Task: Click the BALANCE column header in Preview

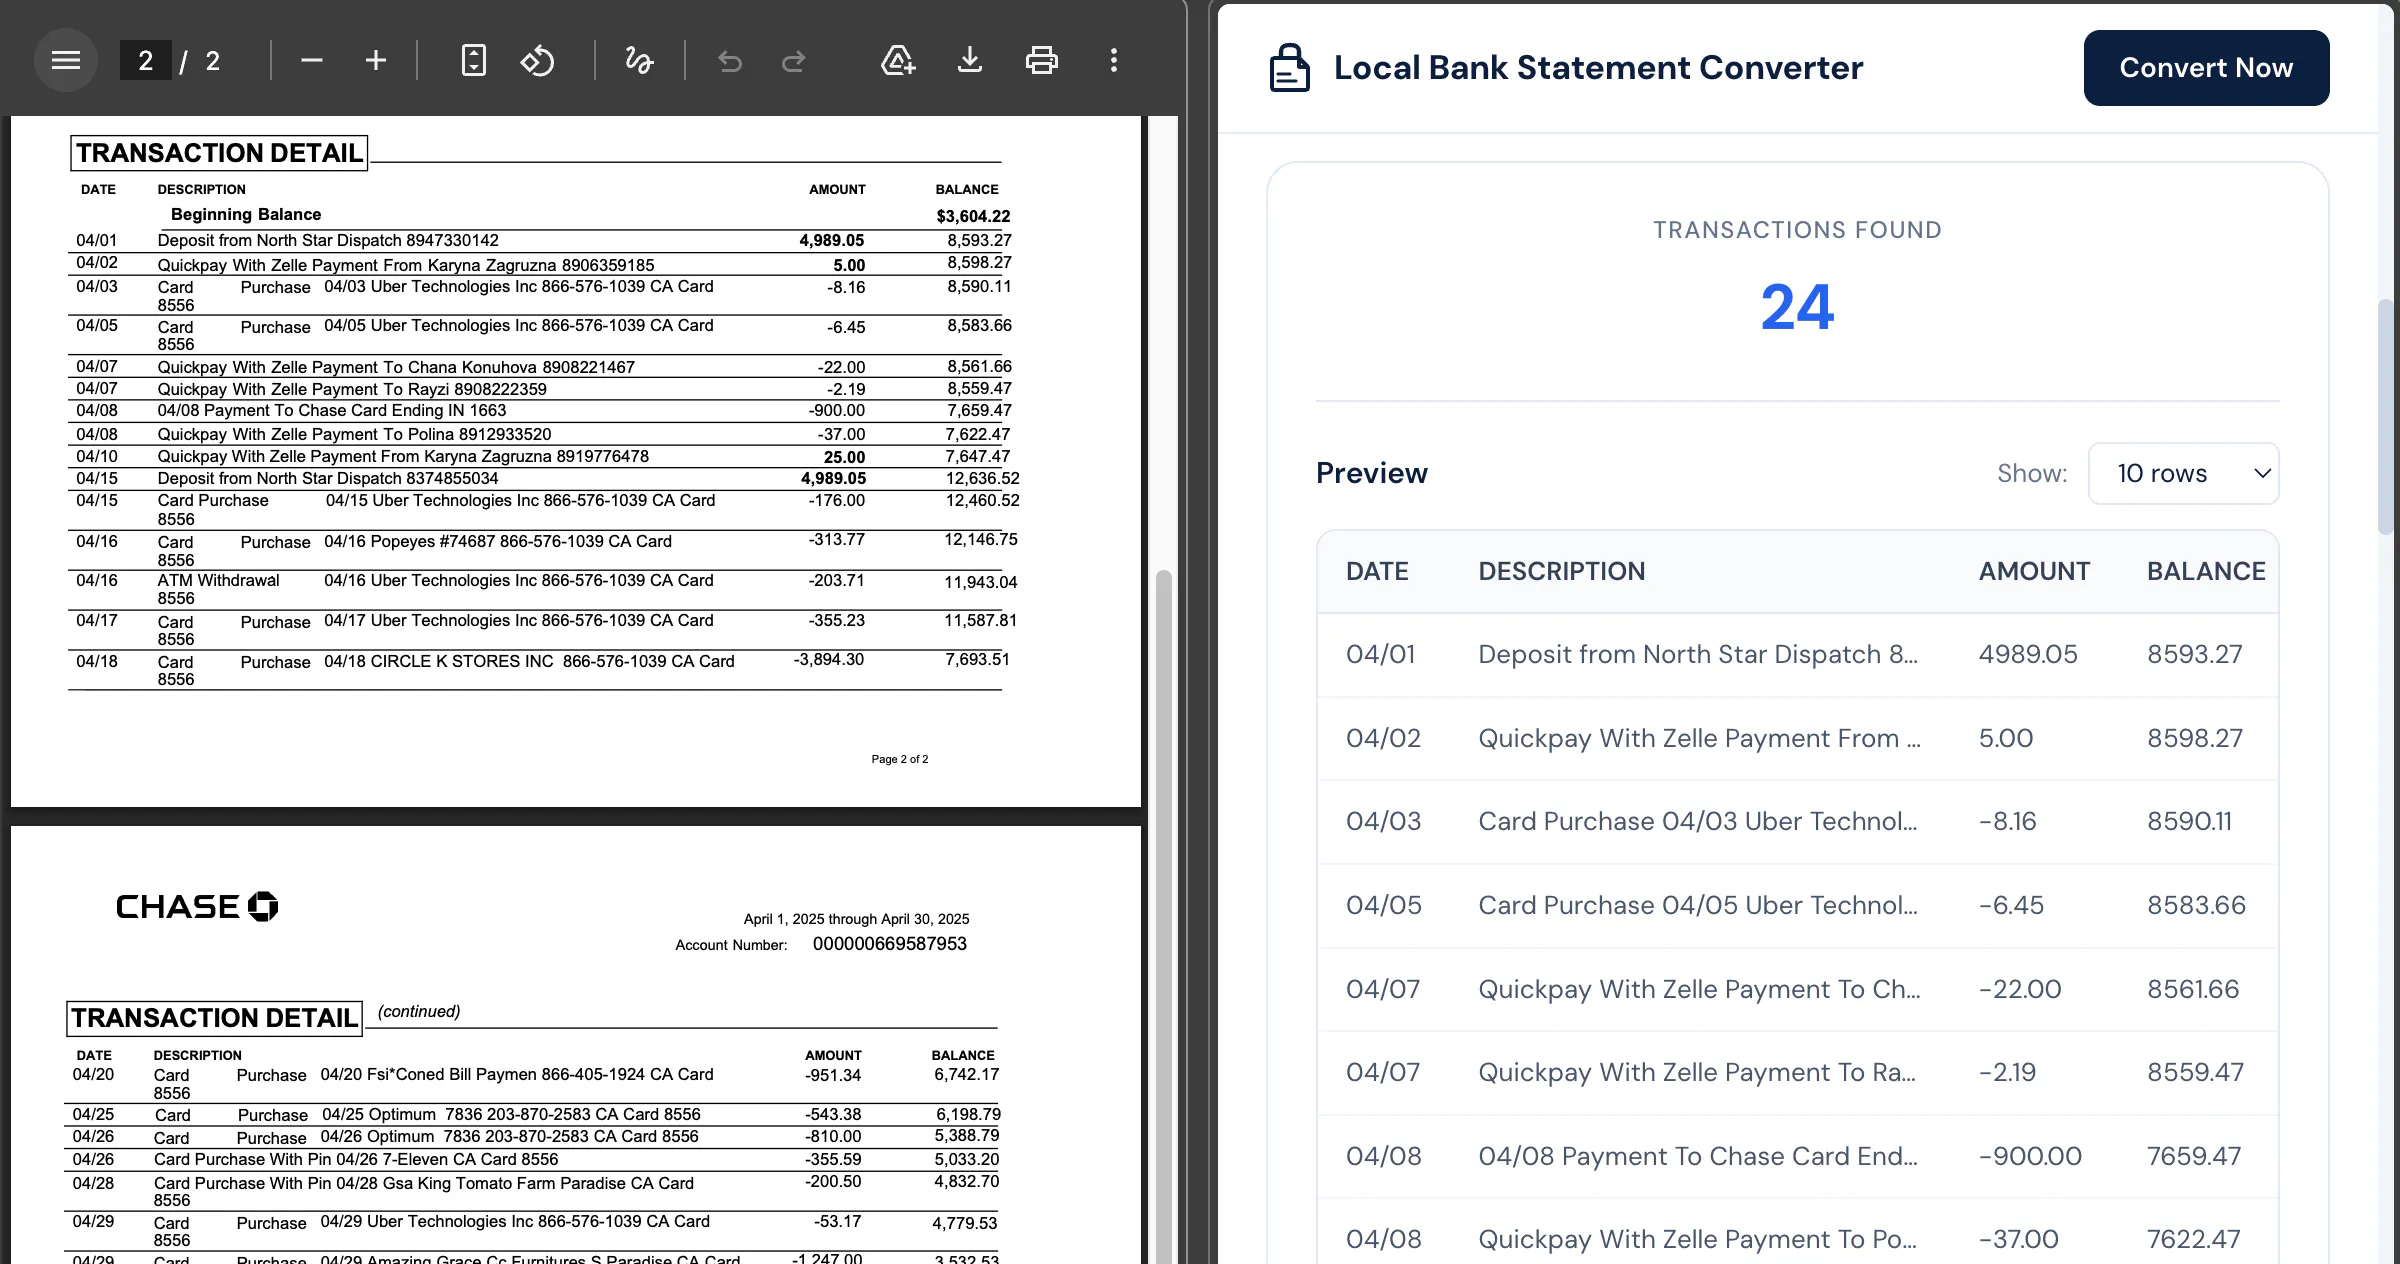Action: pyautogui.click(x=2206, y=571)
